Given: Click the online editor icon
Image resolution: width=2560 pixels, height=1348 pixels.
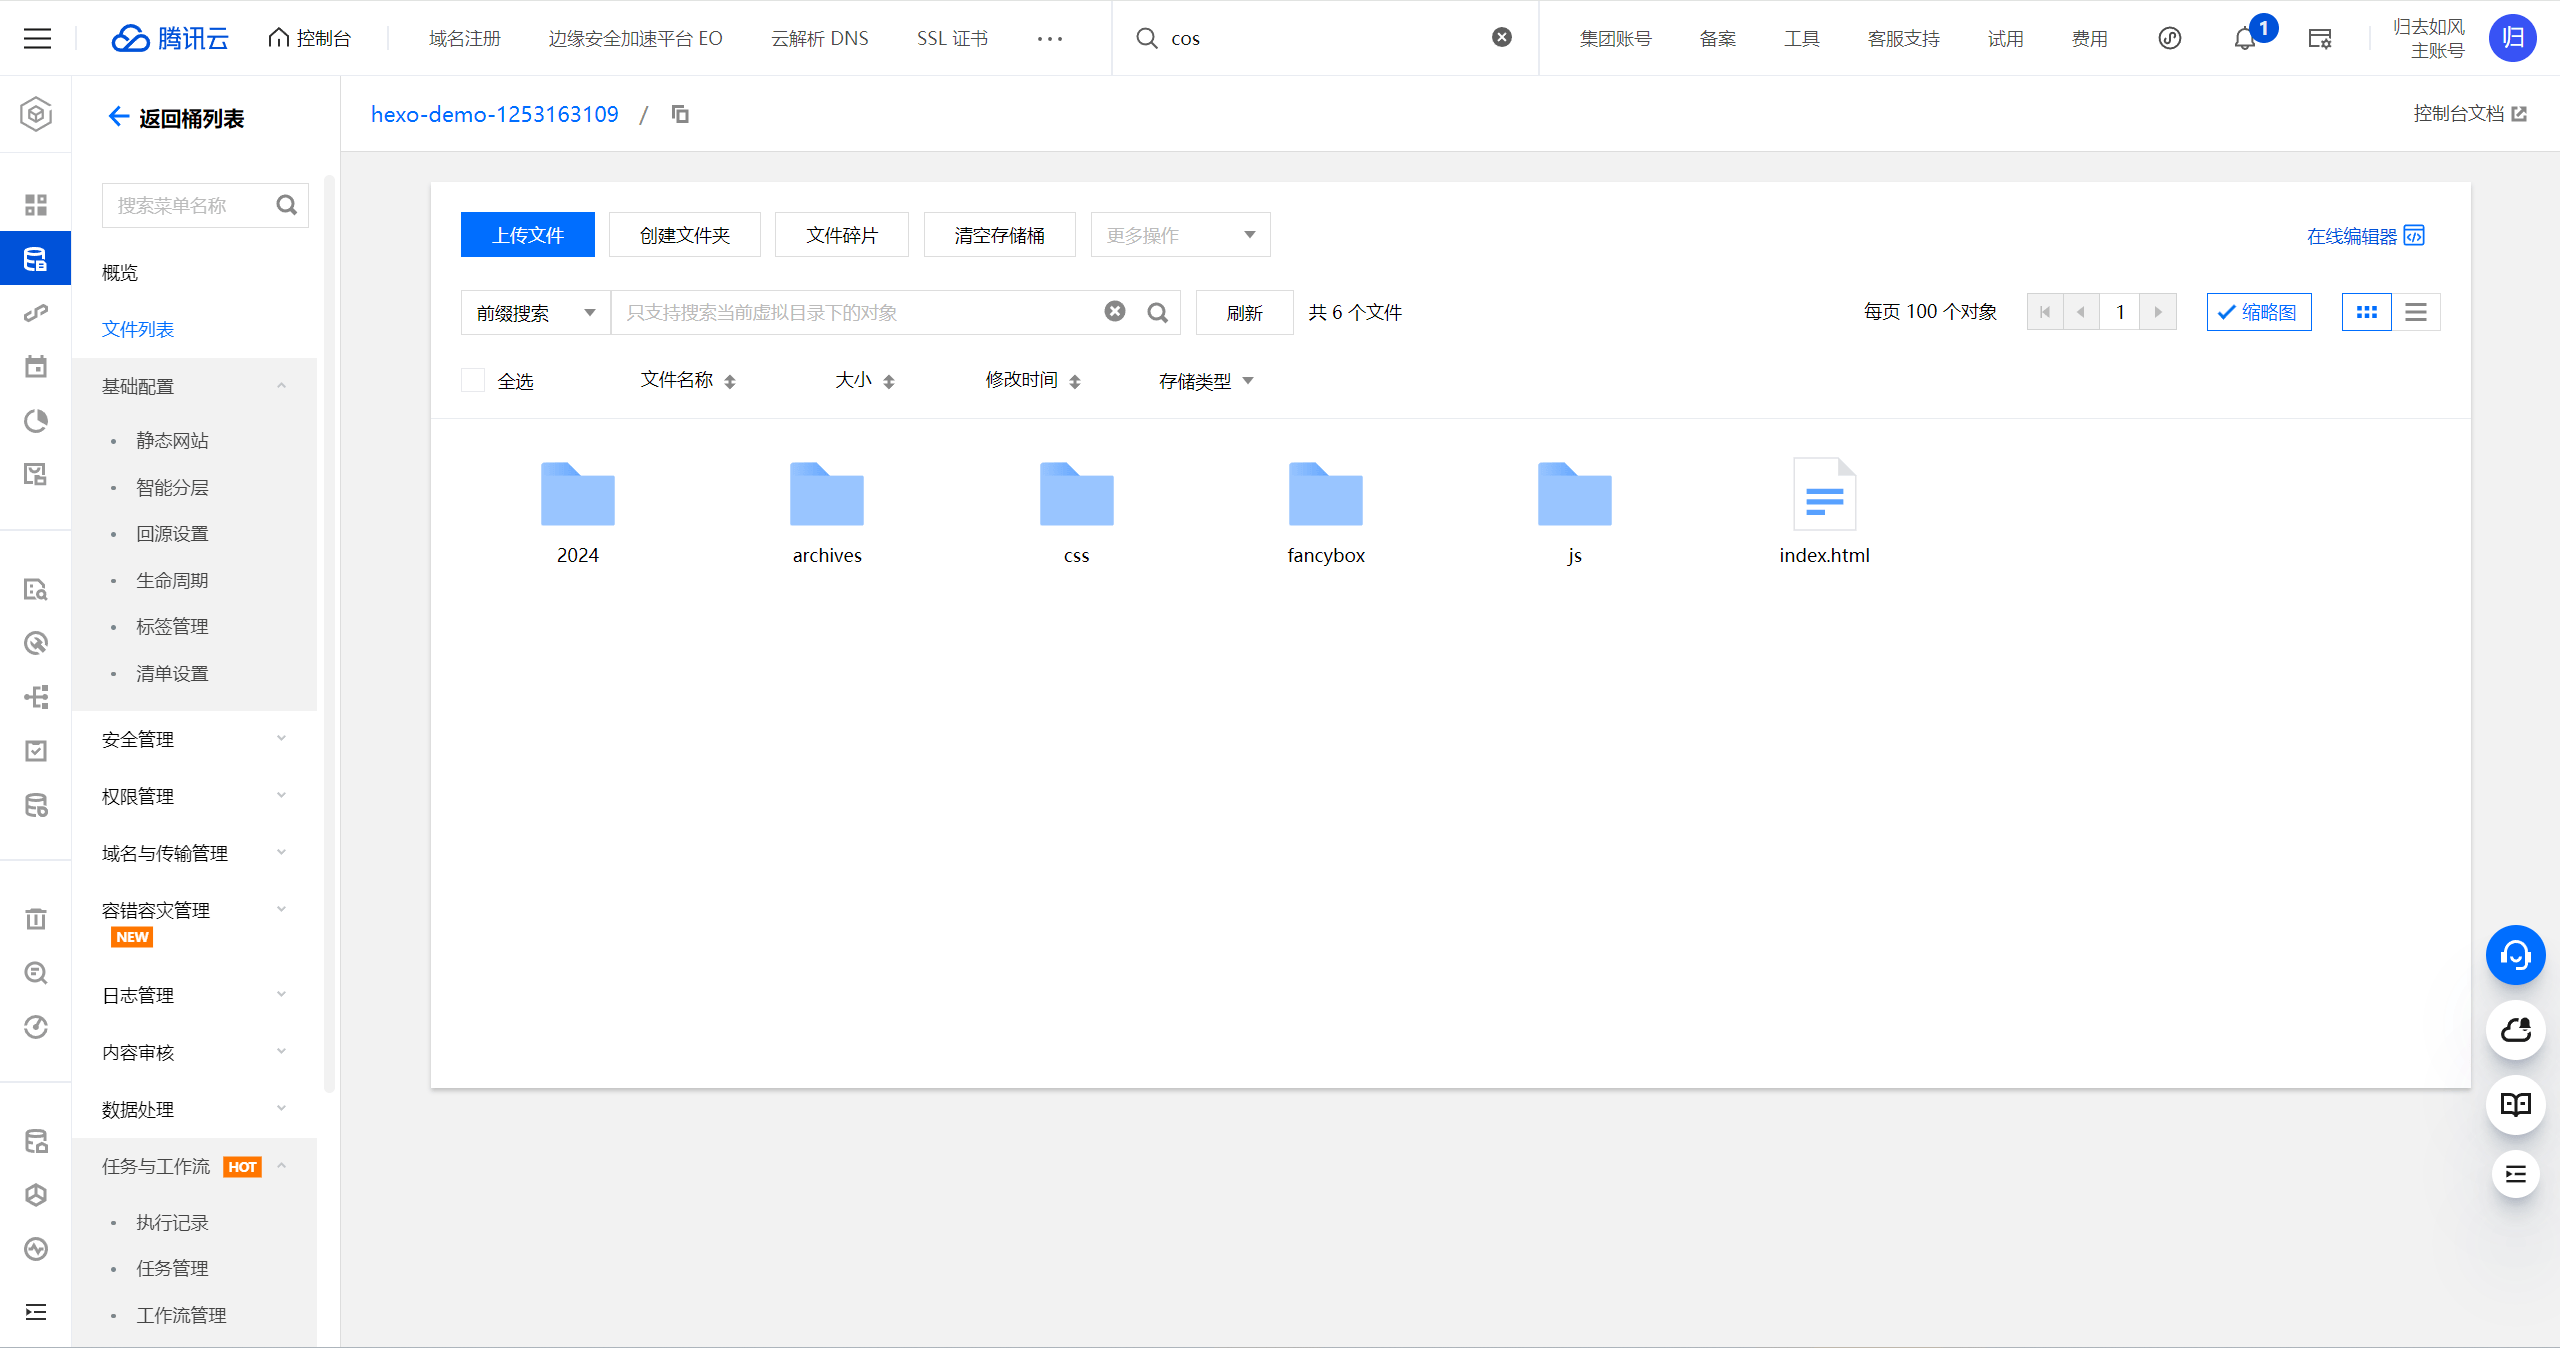Looking at the screenshot, I should [x=2416, y=235].
